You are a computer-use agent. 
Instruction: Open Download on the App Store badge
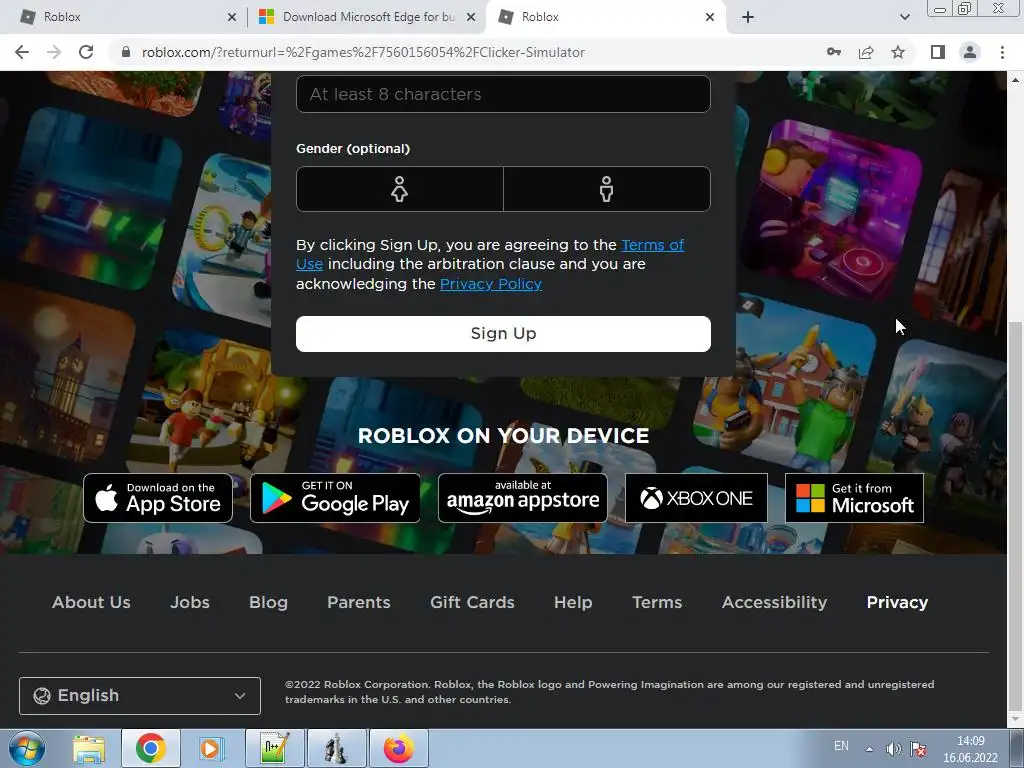(158, 498)
